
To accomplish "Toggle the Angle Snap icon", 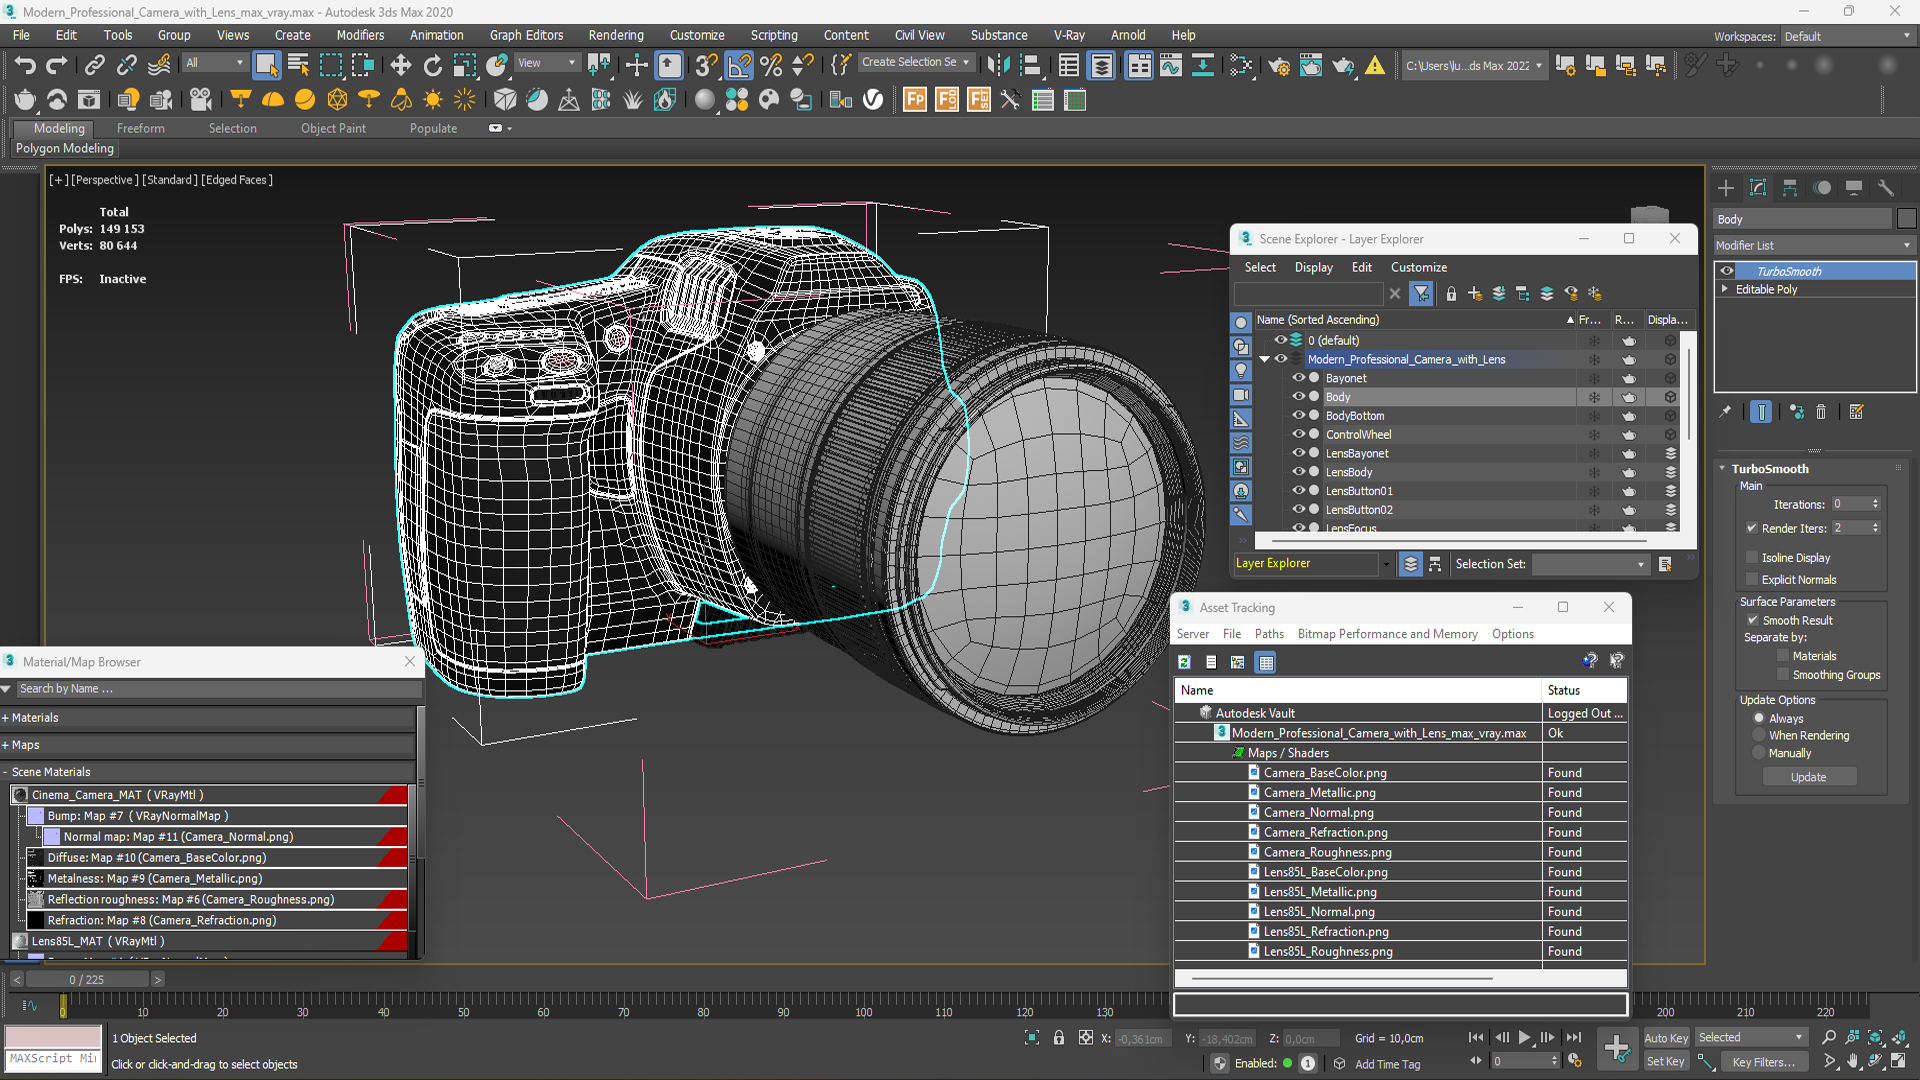I will tap(739, 66).
